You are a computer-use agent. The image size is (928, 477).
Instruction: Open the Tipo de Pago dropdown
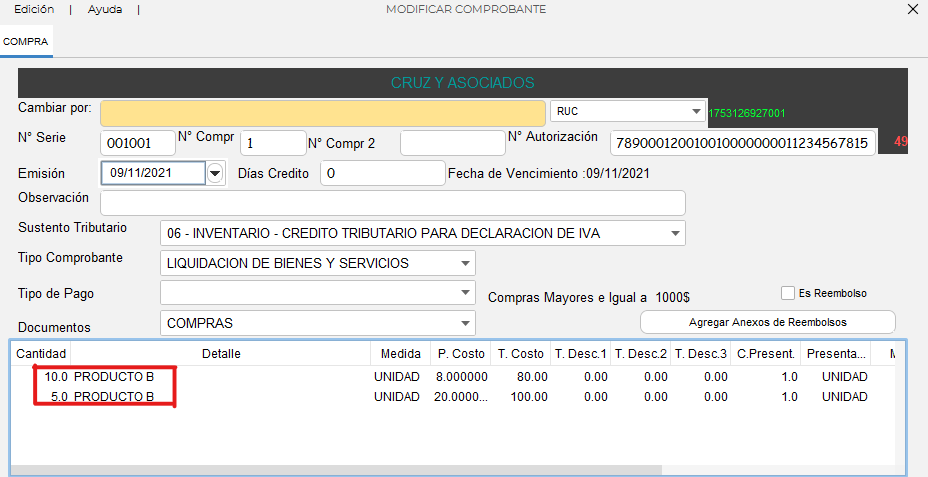(x=464, y=293)
